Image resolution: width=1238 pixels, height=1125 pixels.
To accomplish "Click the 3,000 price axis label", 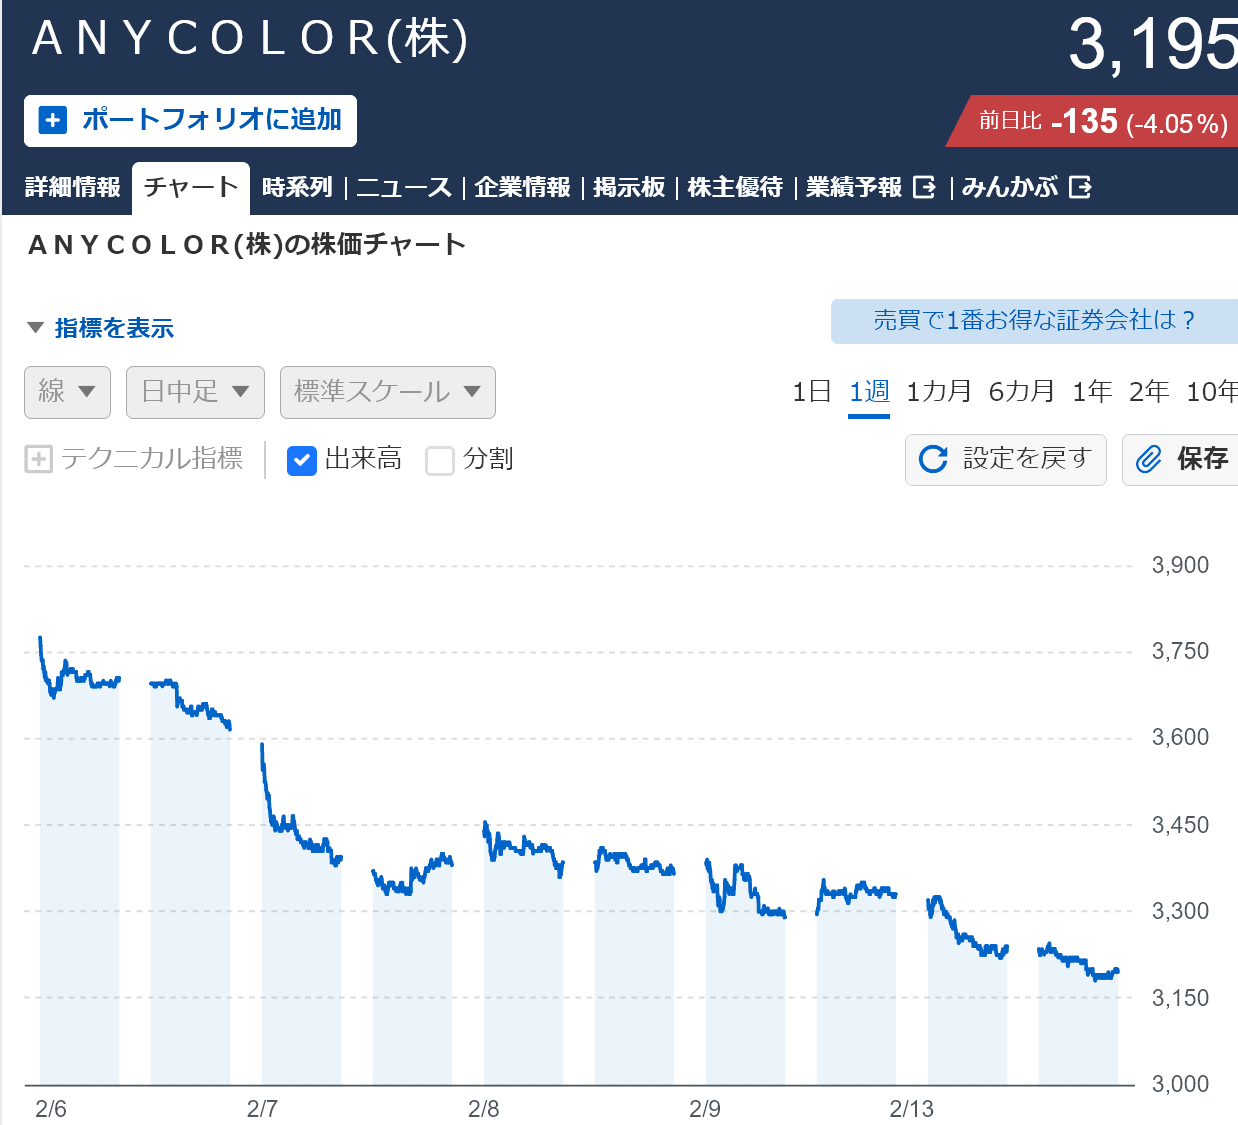I will point(1180,1084).
